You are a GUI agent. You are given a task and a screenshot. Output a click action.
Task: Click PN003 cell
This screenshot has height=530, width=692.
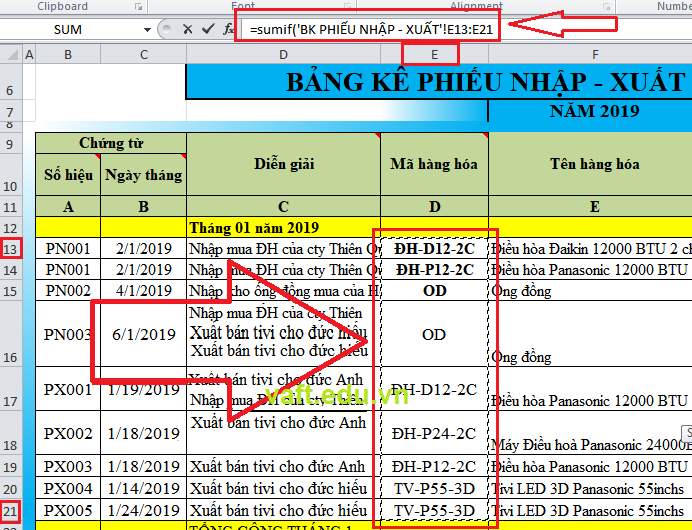point(68,334)
